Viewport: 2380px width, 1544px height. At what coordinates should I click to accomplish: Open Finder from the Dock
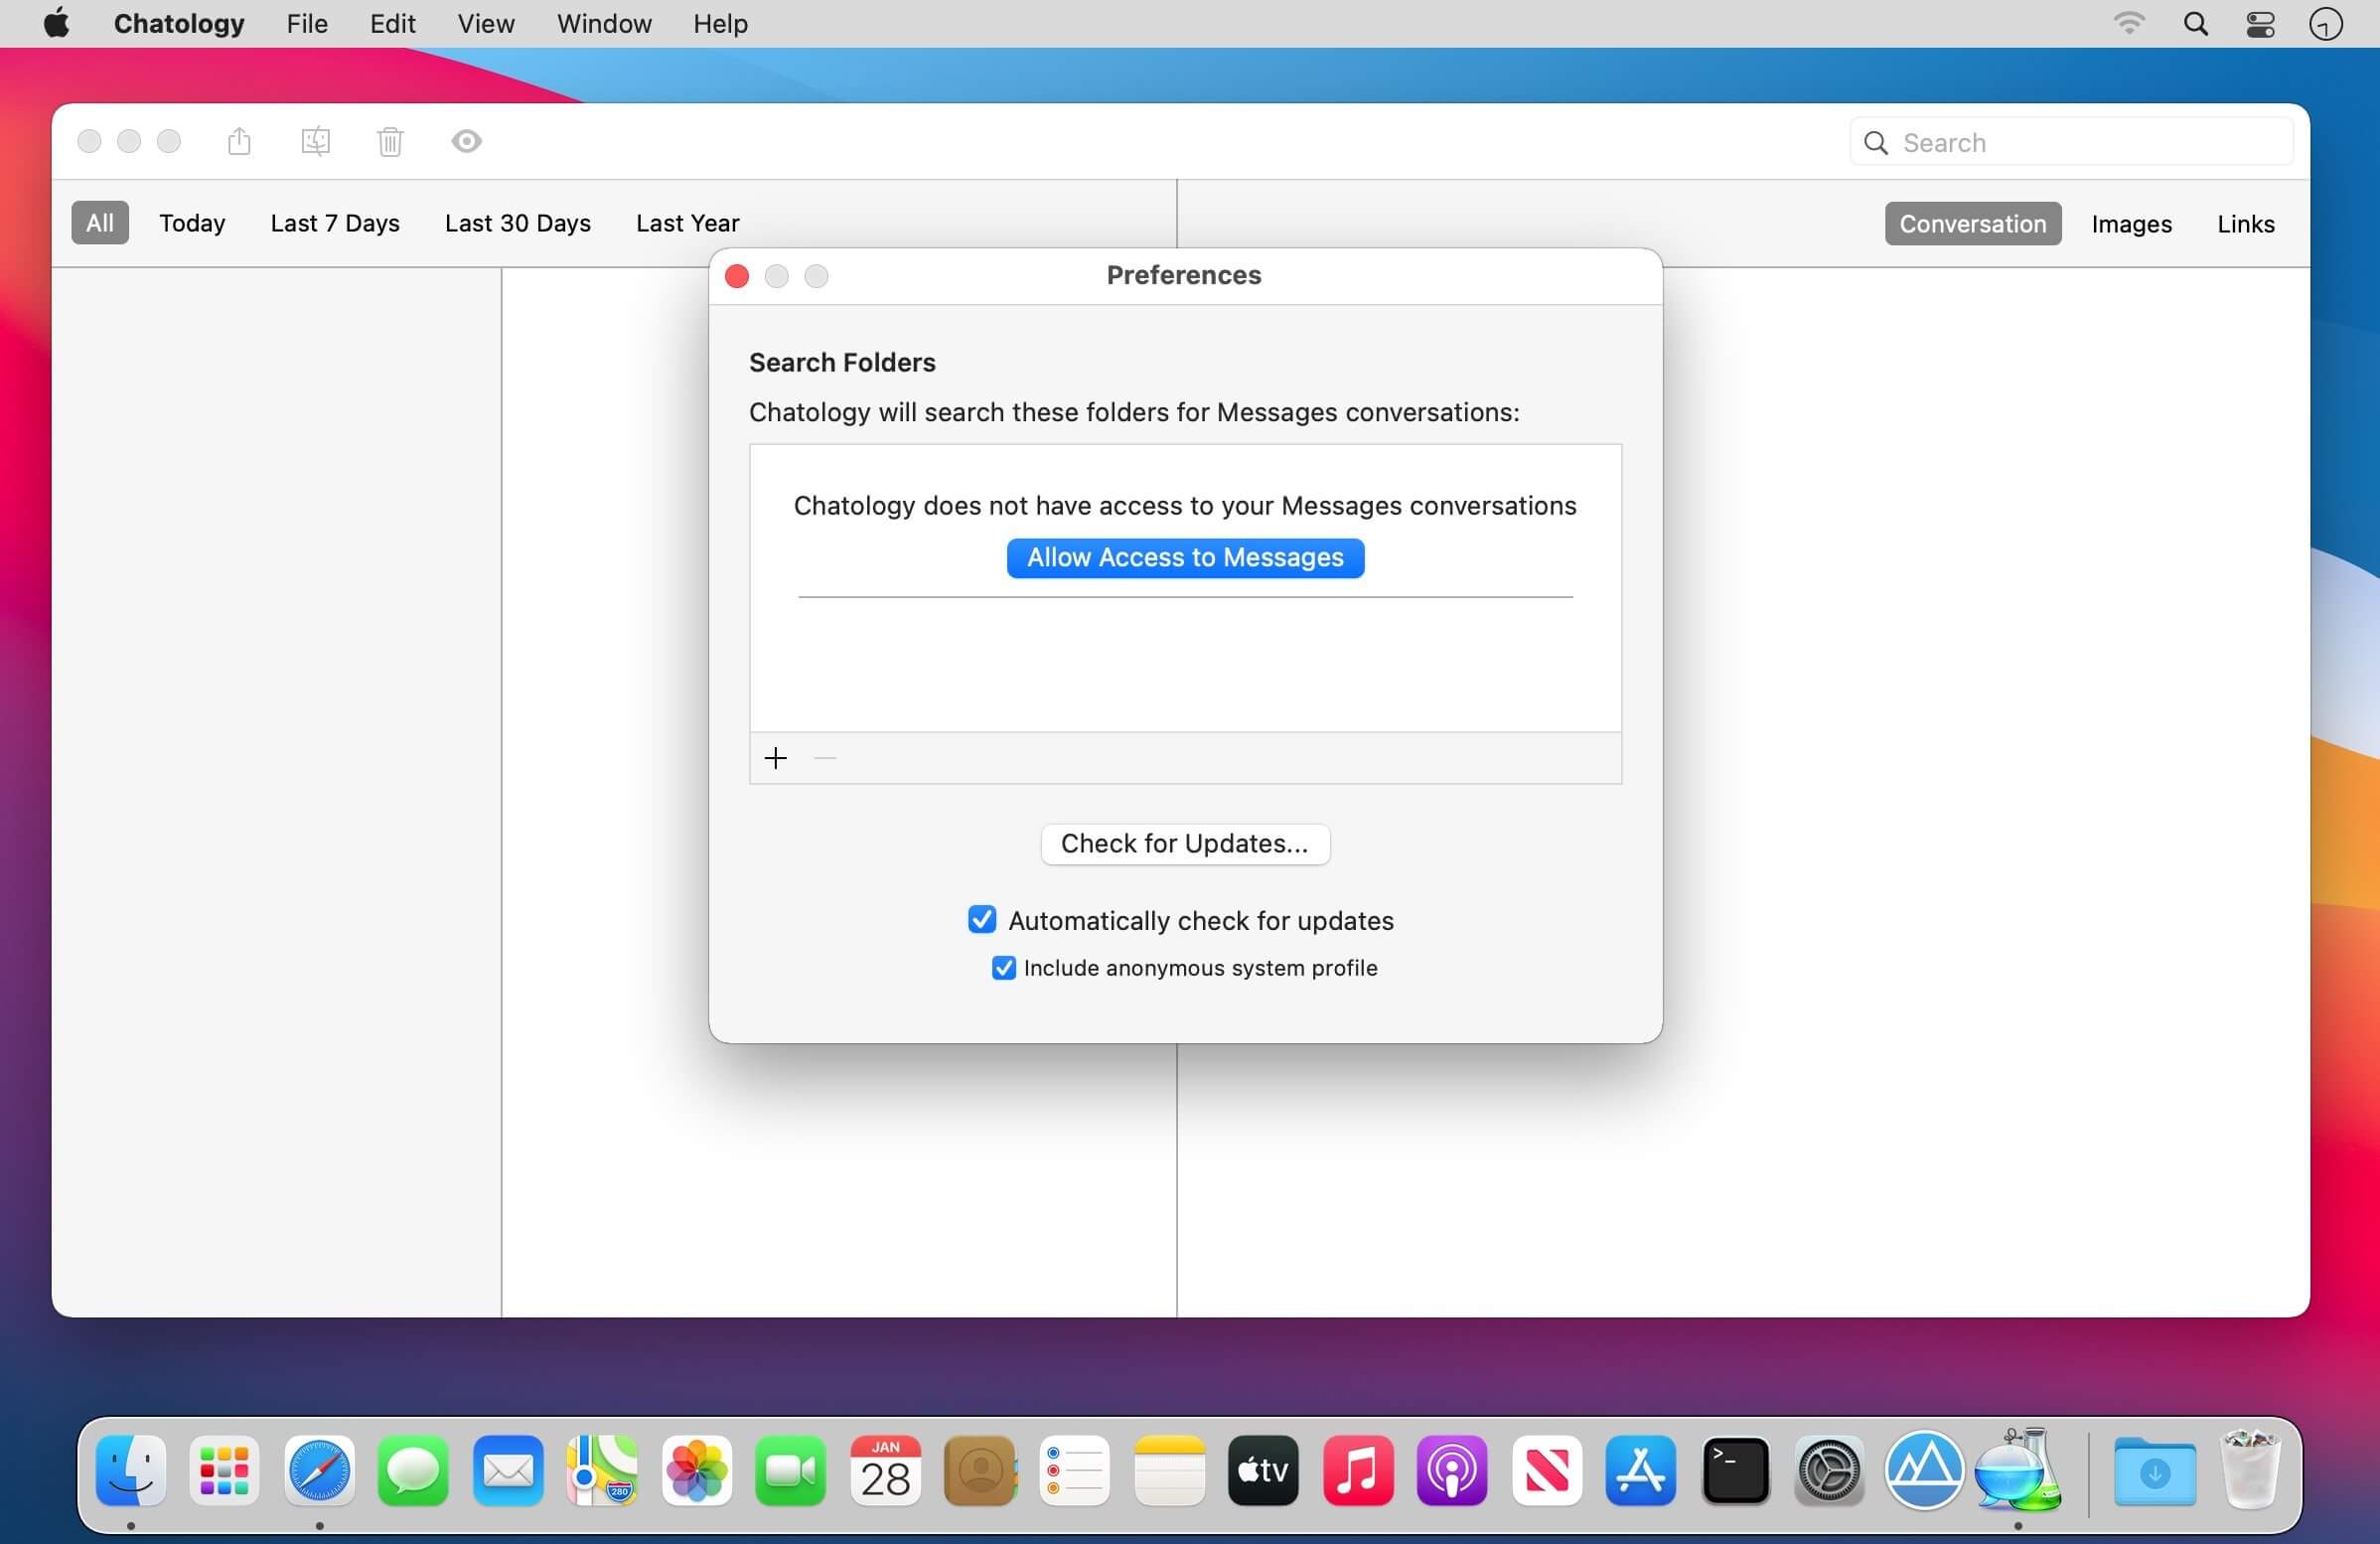(131, 1470)
